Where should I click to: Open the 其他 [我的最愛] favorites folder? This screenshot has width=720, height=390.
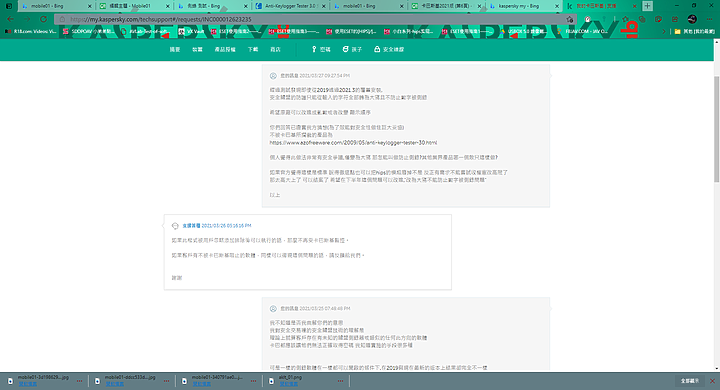click(x=694, y=31)
